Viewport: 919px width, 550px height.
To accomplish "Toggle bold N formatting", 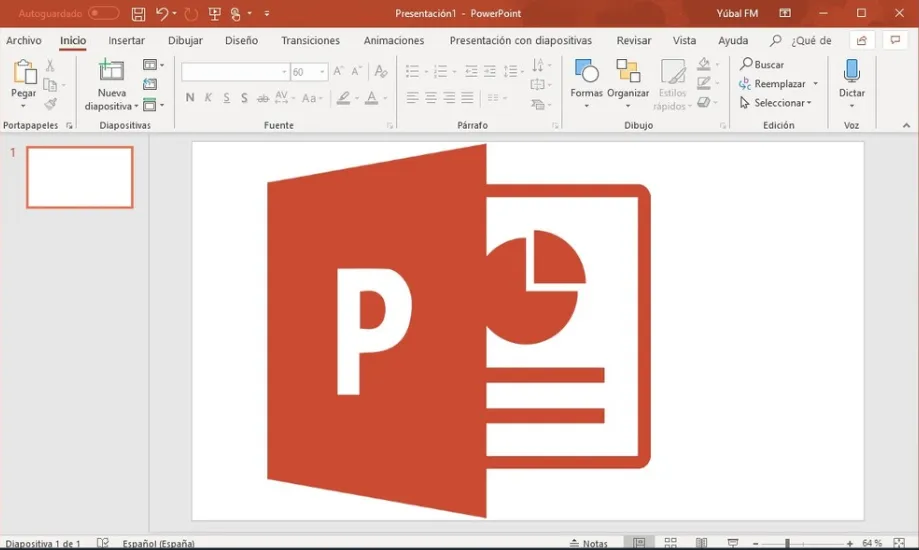I will 190,98.
